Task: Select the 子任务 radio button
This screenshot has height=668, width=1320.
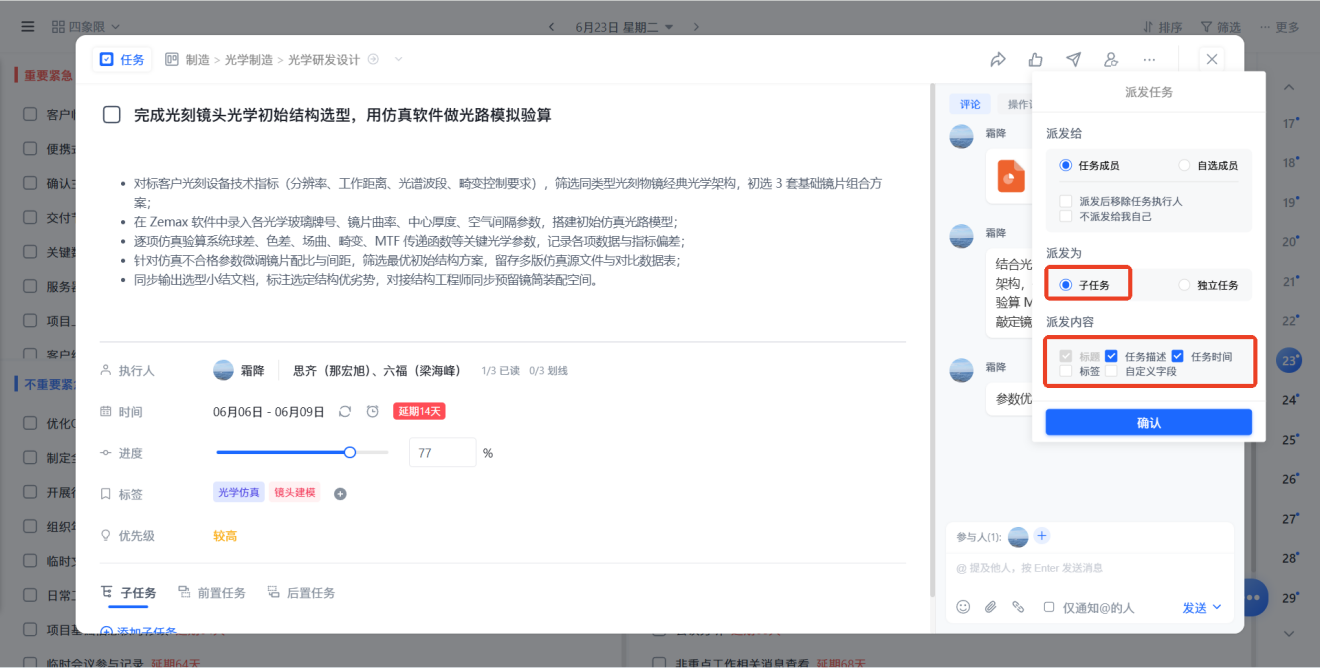Action: click(1066, 285)
